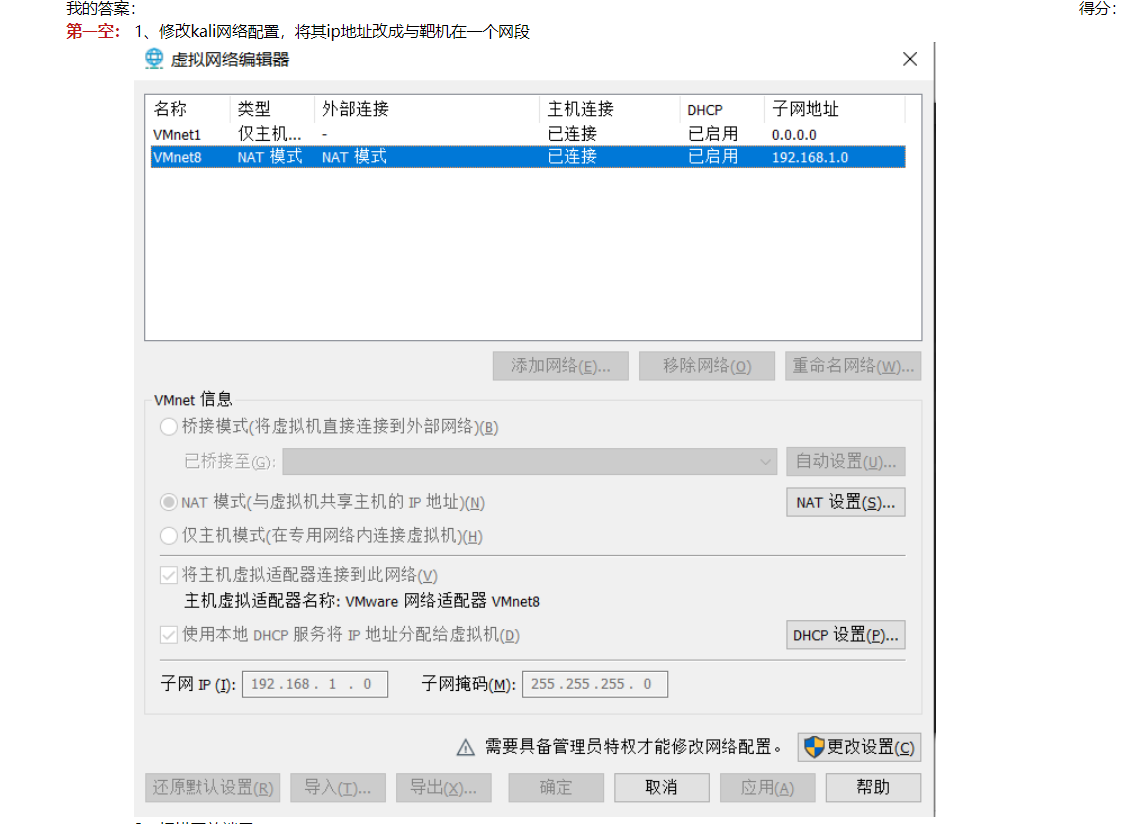This screenshot has width=1131, height=824.
Task: Click the 子网掩码 input field
Action: pyautogui.click(x=595, y=684)
